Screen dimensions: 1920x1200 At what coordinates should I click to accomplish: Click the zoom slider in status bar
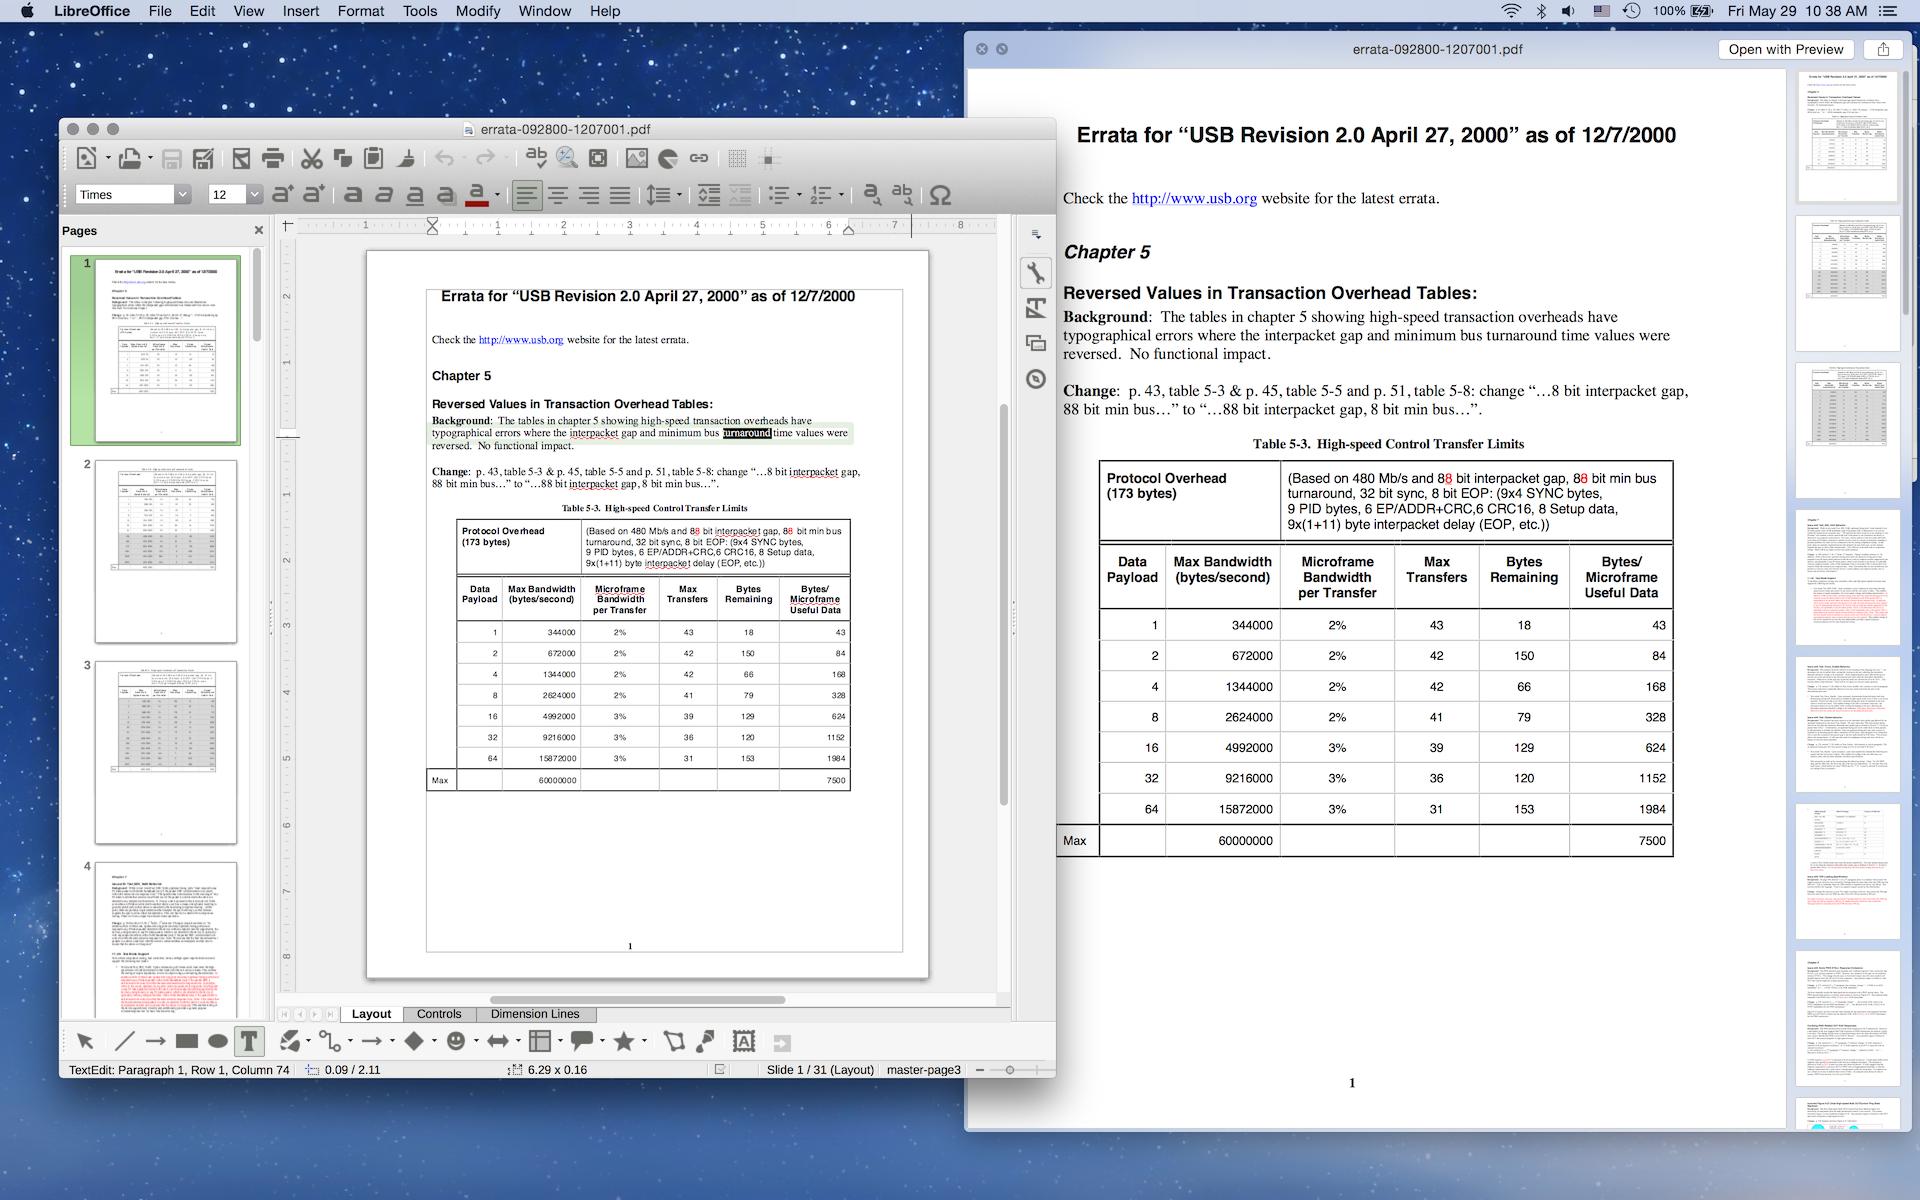tap(1009, 1070)
